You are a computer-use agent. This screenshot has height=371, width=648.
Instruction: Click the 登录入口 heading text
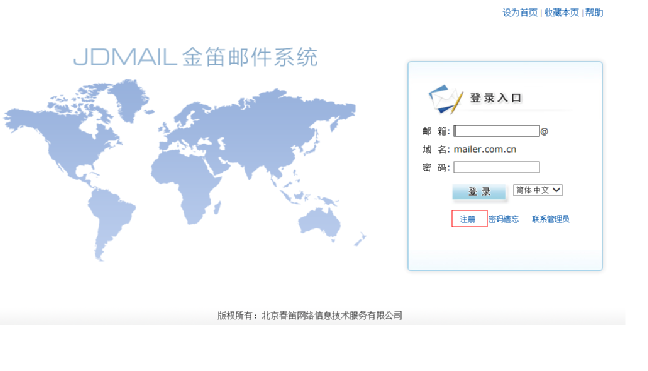(x=496, y=98)
